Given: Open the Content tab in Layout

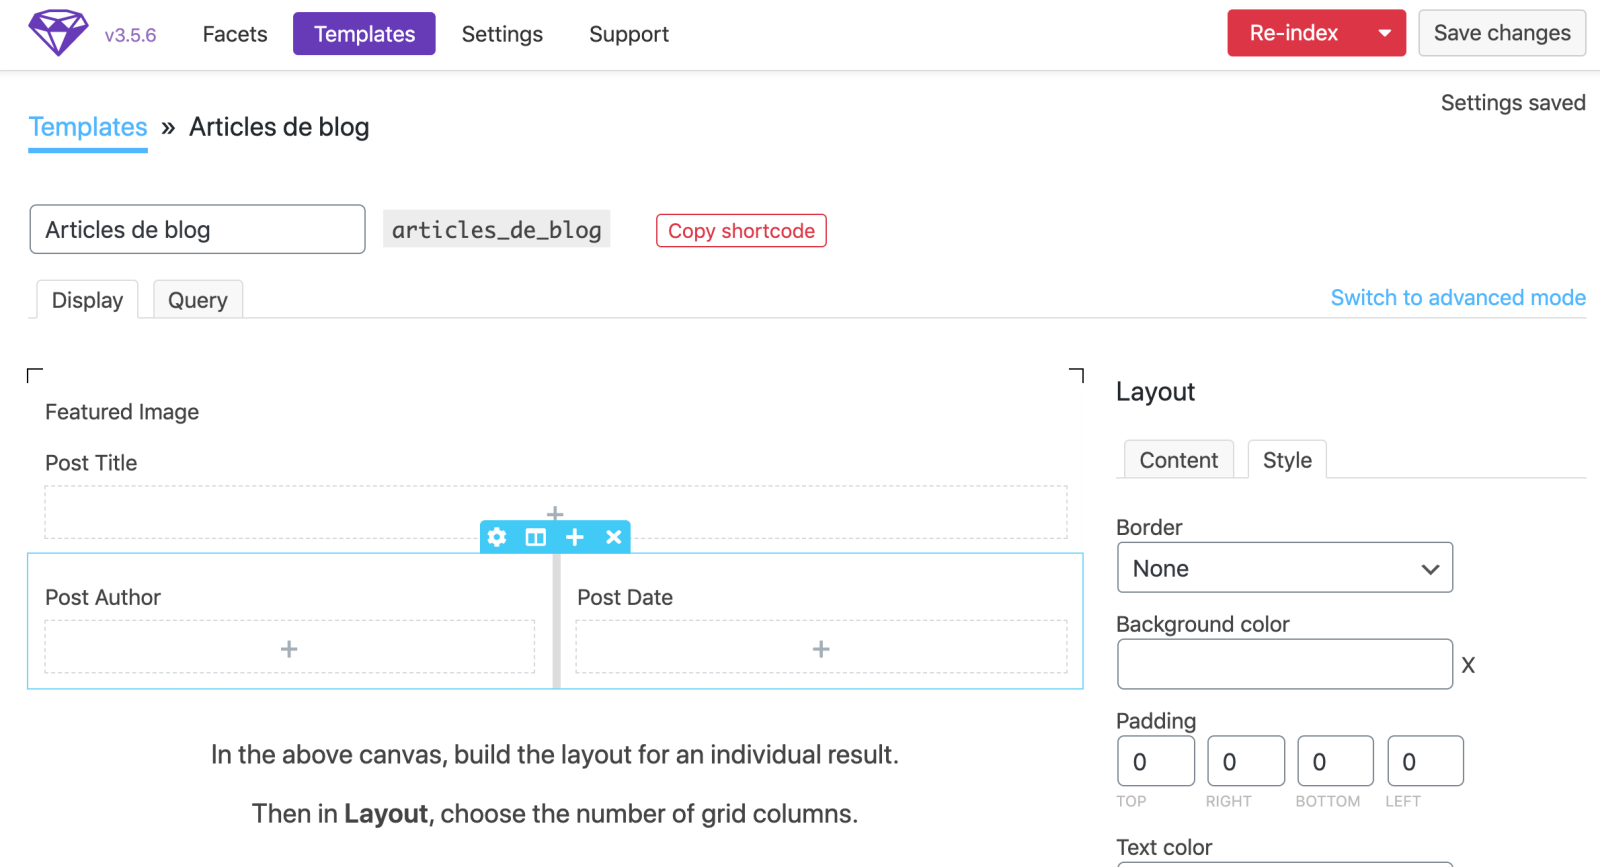Looking at the screenshot, I should pos(1178,460).
